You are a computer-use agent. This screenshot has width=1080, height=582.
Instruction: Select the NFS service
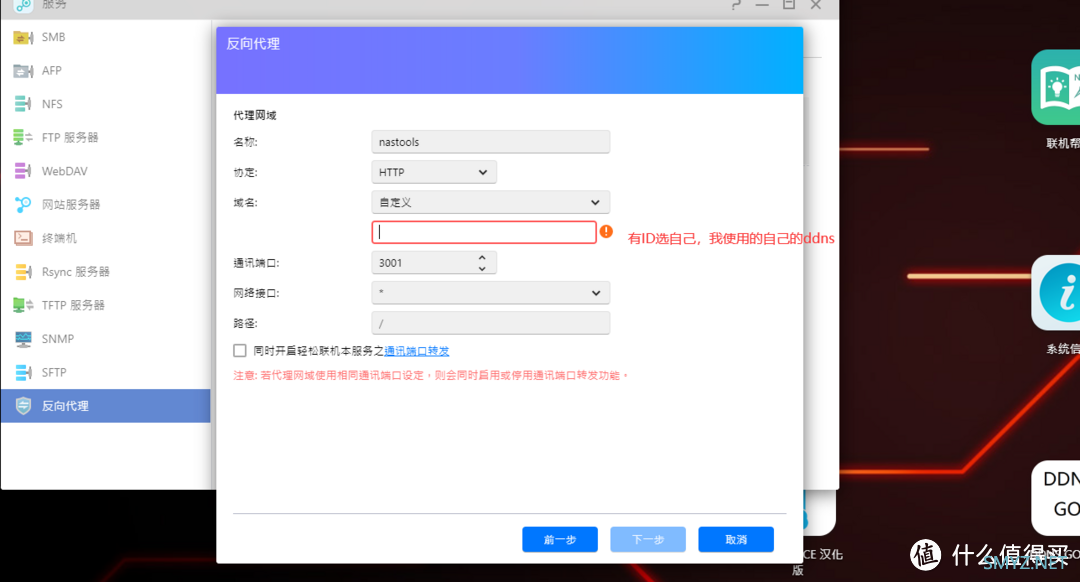(45, 103)
